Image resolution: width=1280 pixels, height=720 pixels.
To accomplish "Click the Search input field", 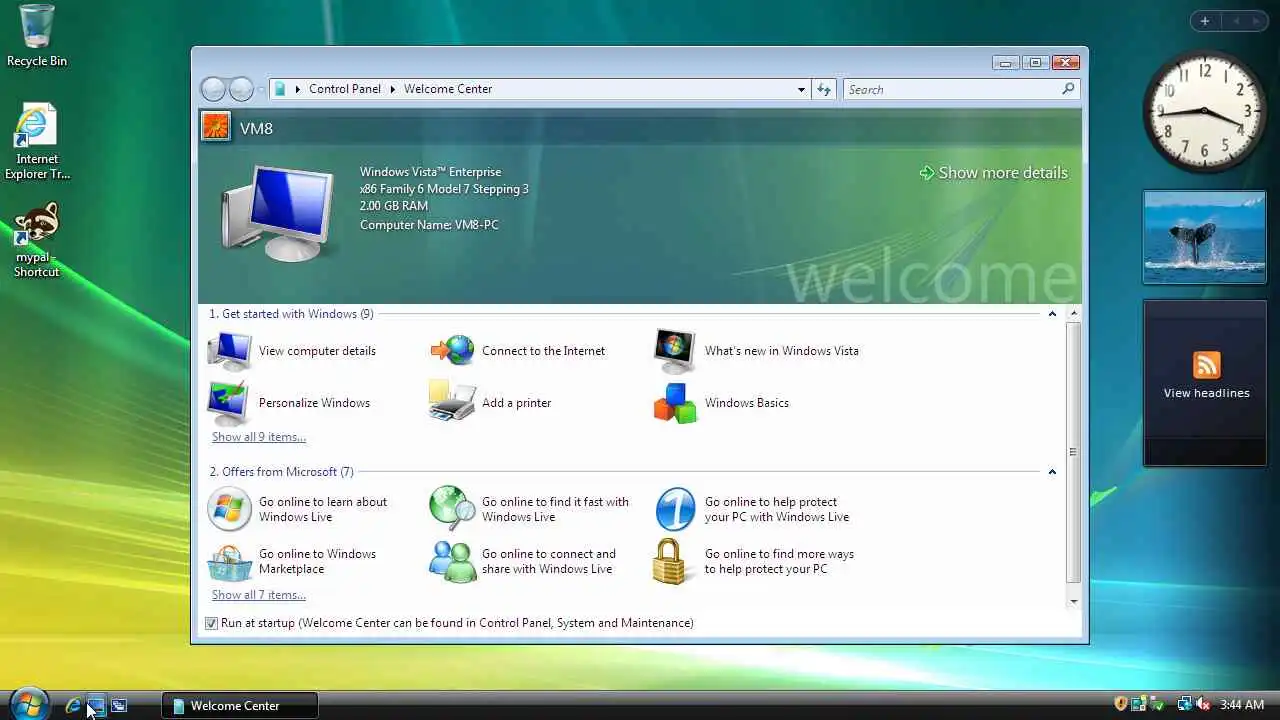I will pyautogui.click(x=950, y=89).
